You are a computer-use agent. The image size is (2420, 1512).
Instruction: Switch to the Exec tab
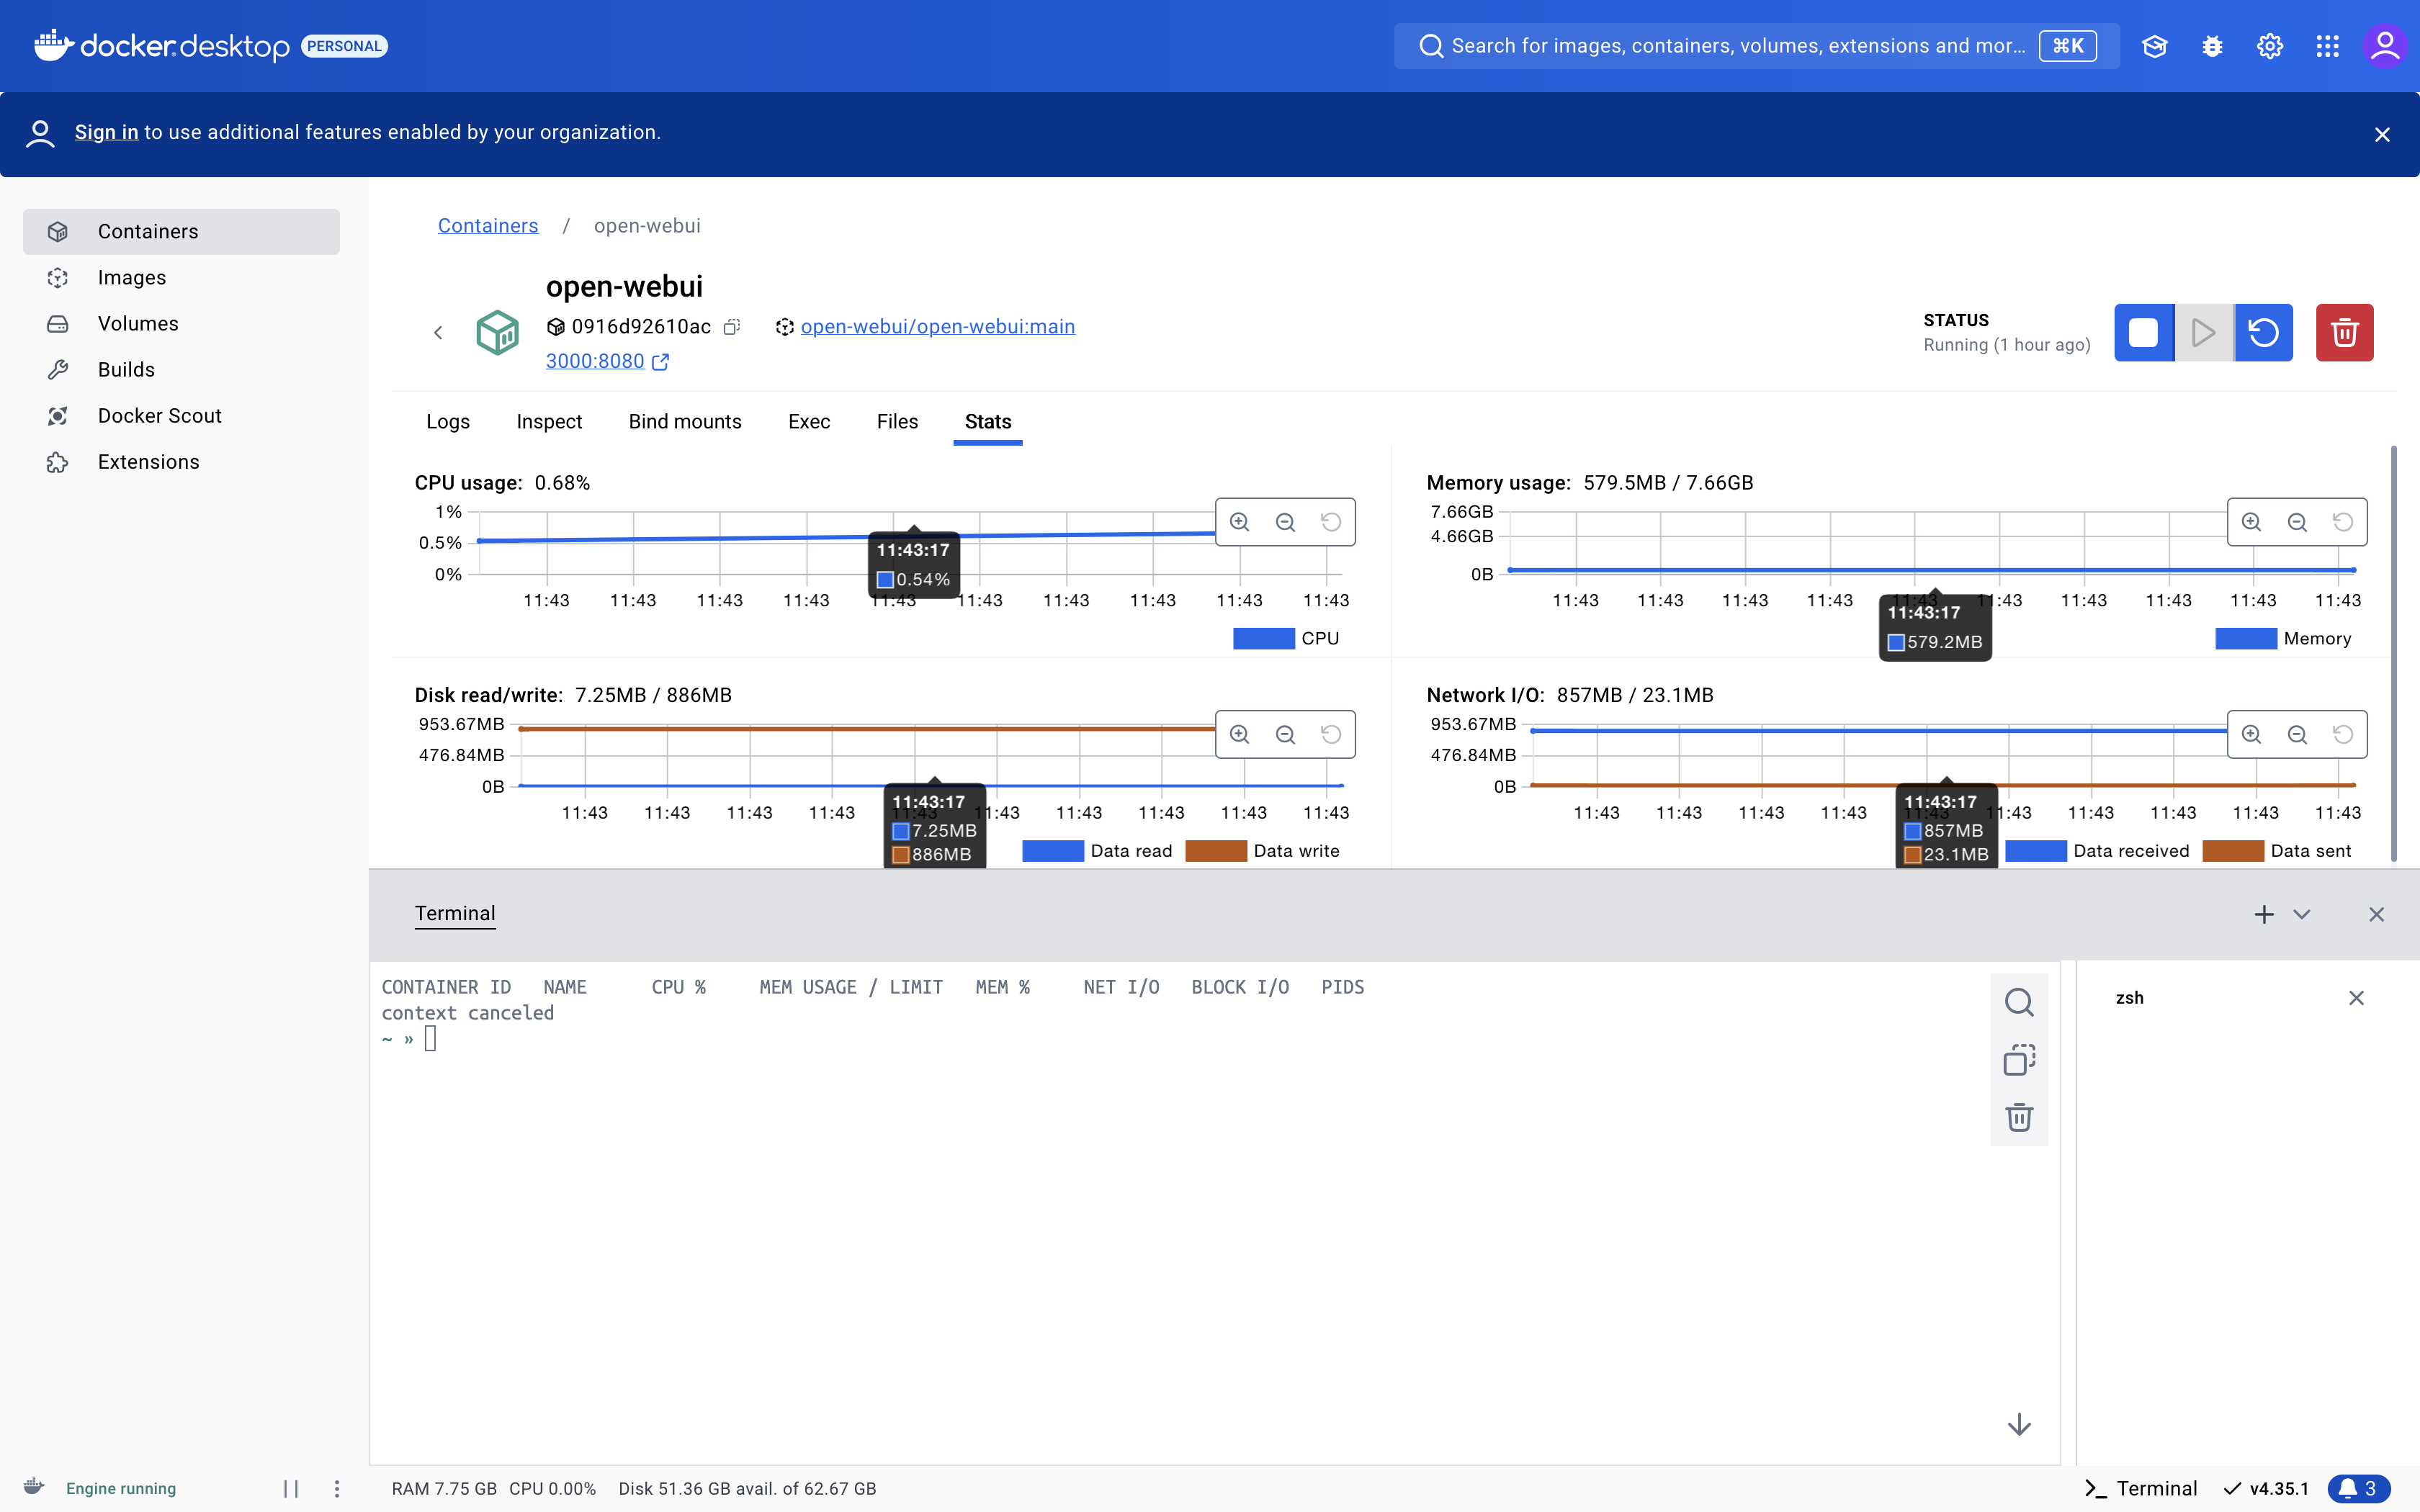coord(809,422)
